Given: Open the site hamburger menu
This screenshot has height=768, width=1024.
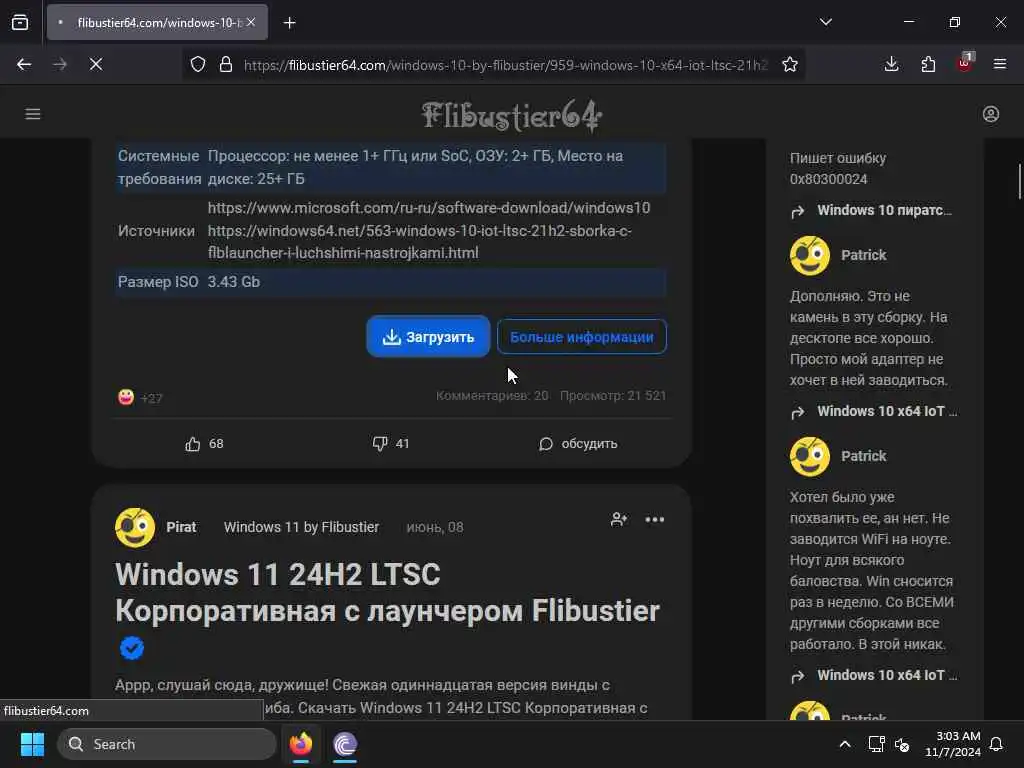Looking at the screenshot, I should tap(33, 114).
